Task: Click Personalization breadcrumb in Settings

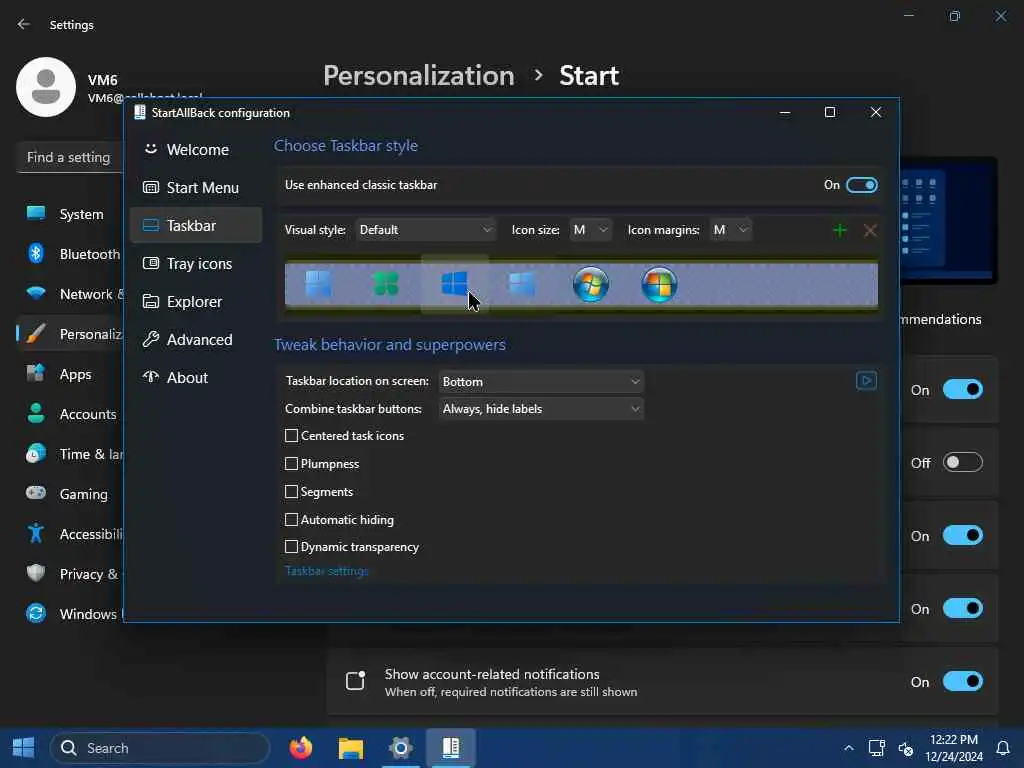Action: click(x=419, y=76)
